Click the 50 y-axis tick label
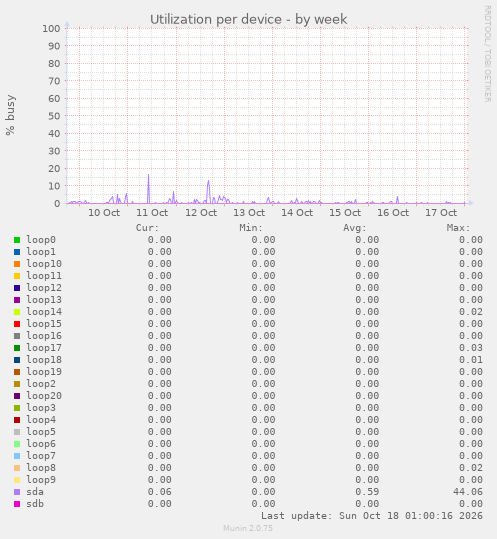The width and height of the screenshot is (497, 539). (x=54, y=116)
